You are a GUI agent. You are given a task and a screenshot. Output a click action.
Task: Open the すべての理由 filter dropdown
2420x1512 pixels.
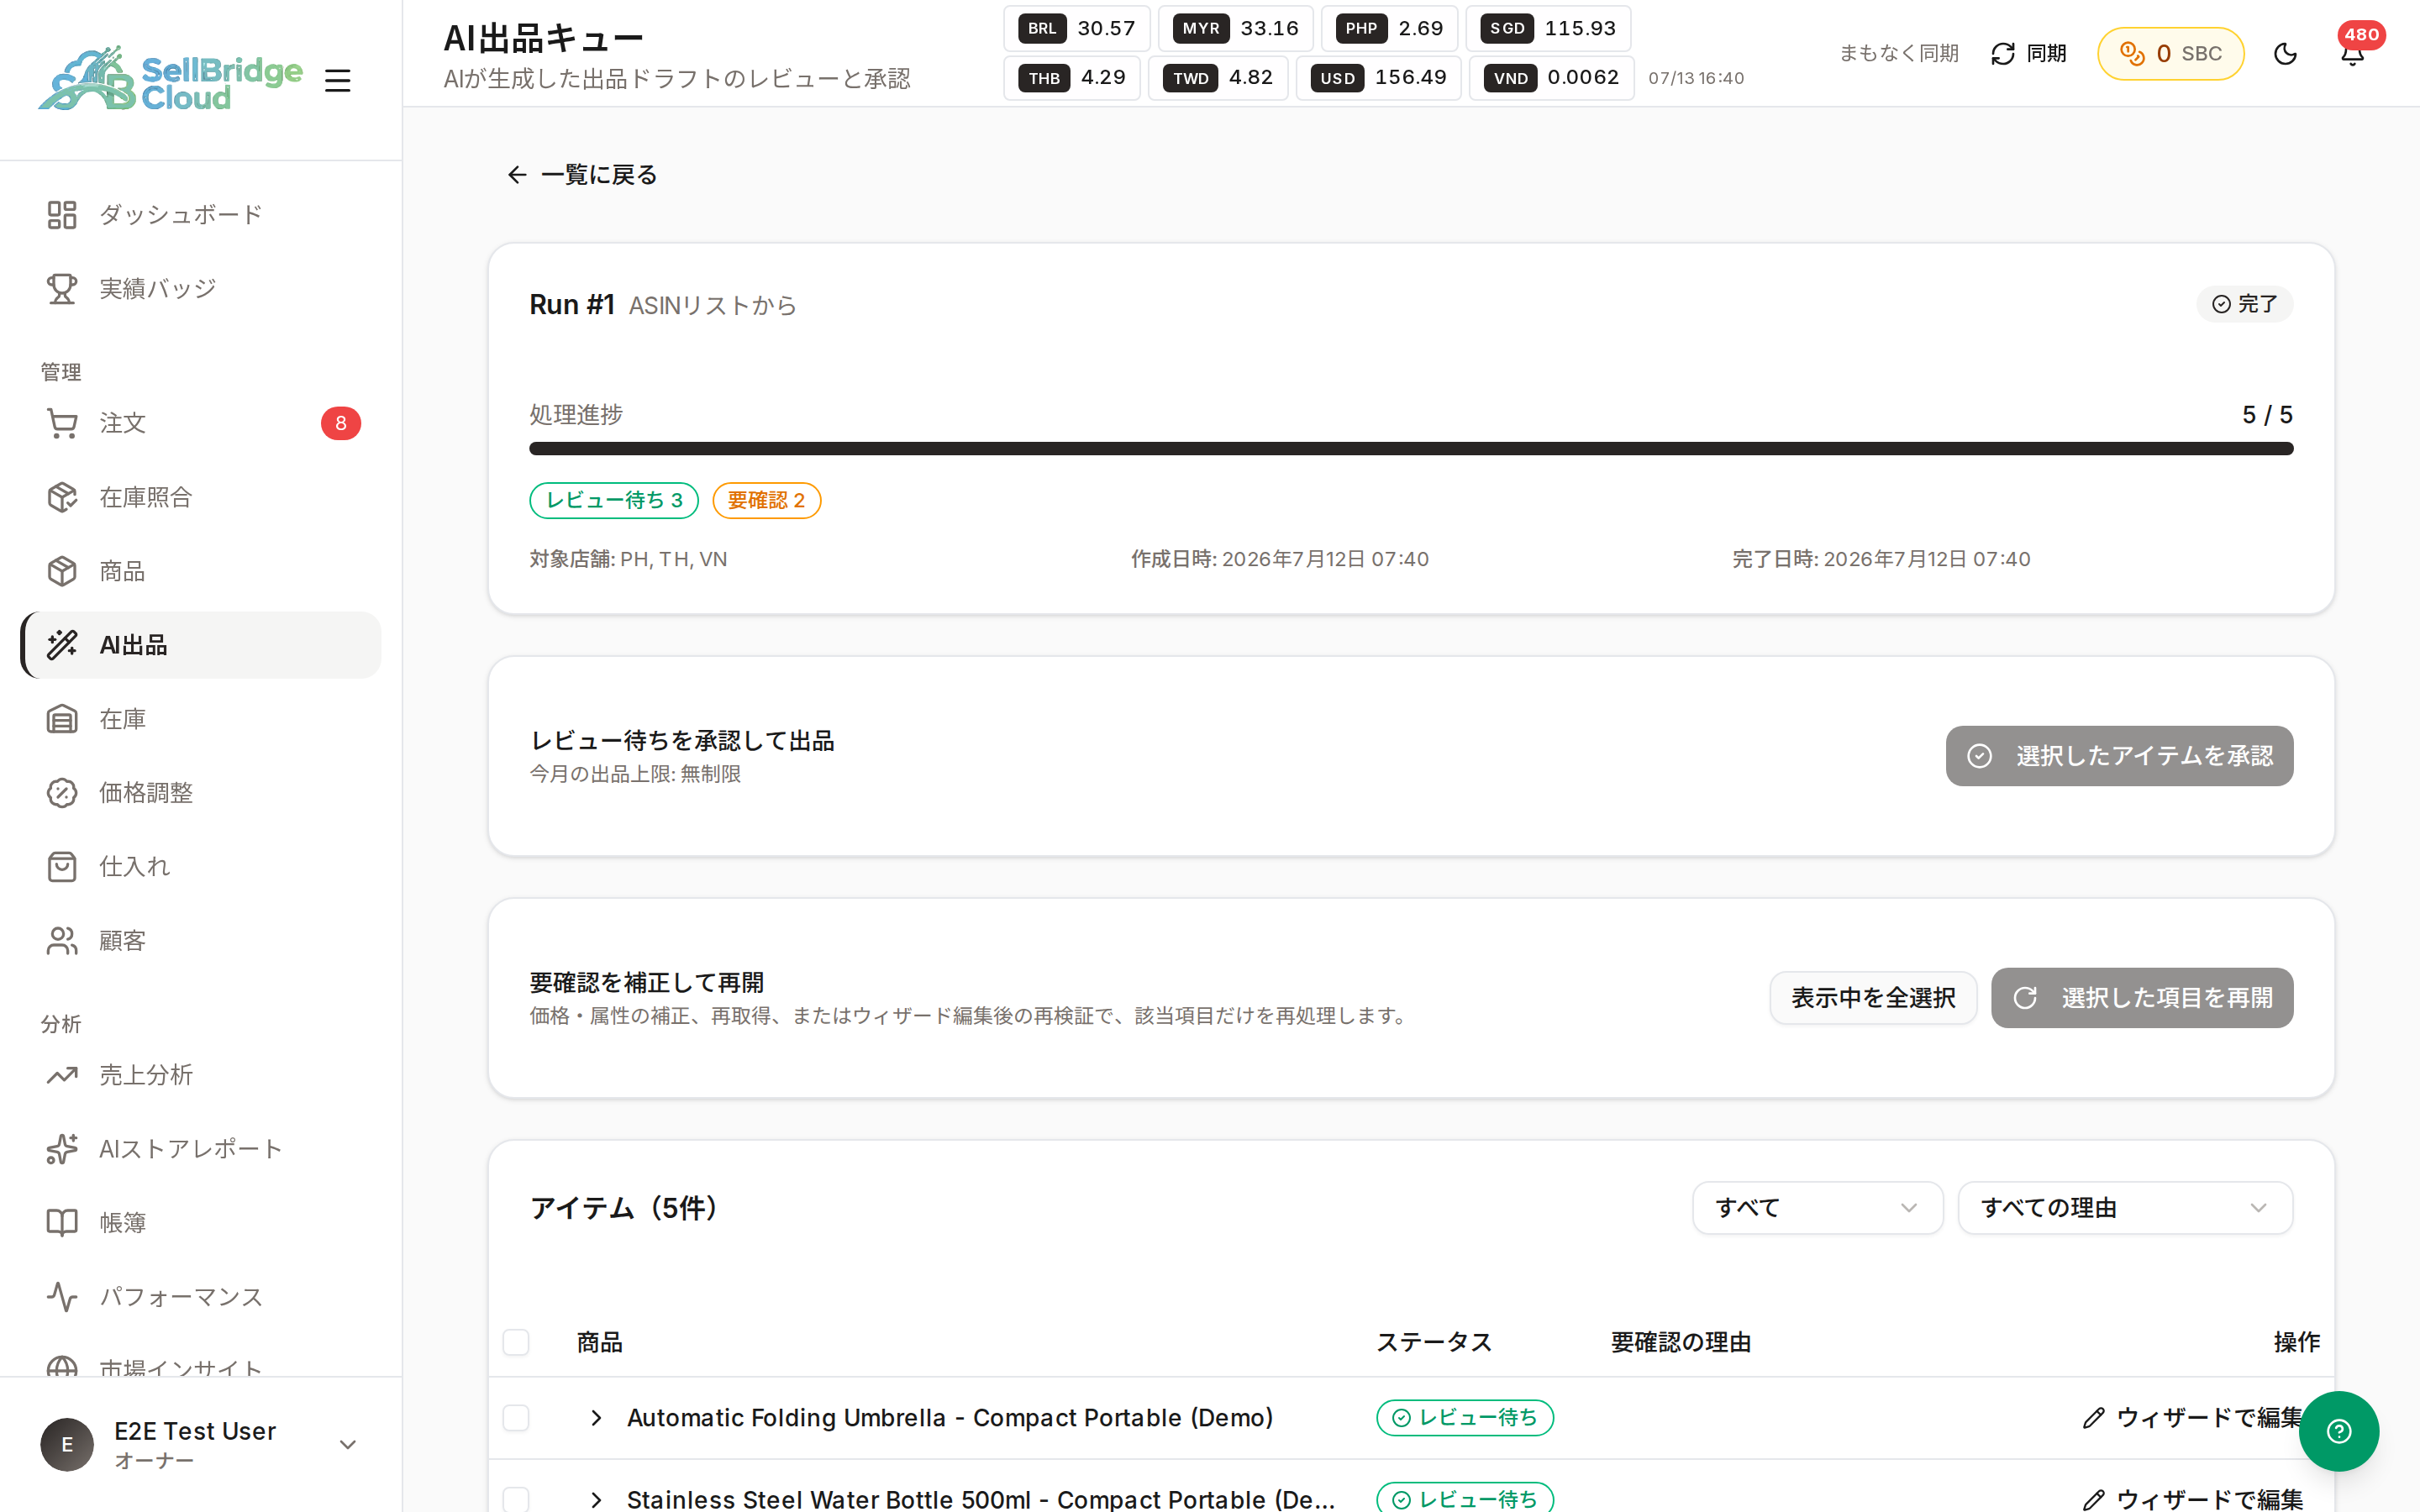coord(2124,1208)
